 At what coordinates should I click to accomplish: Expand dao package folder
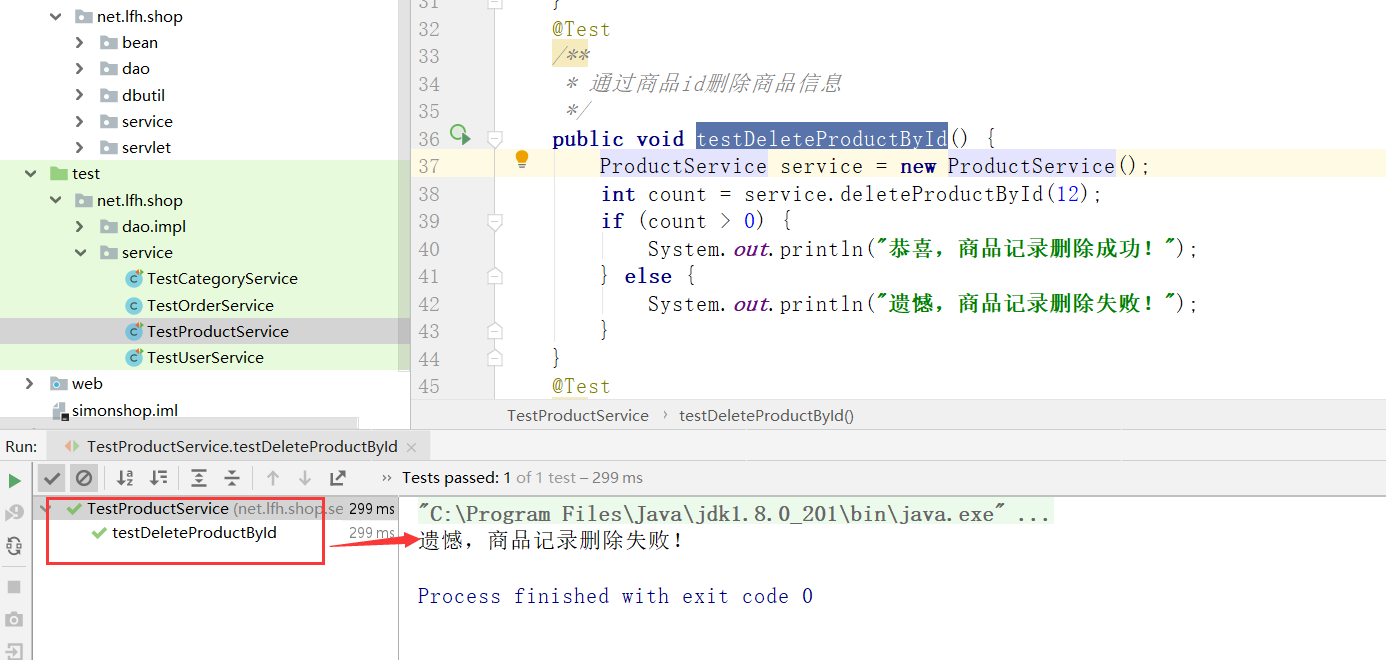pos(80,69)
